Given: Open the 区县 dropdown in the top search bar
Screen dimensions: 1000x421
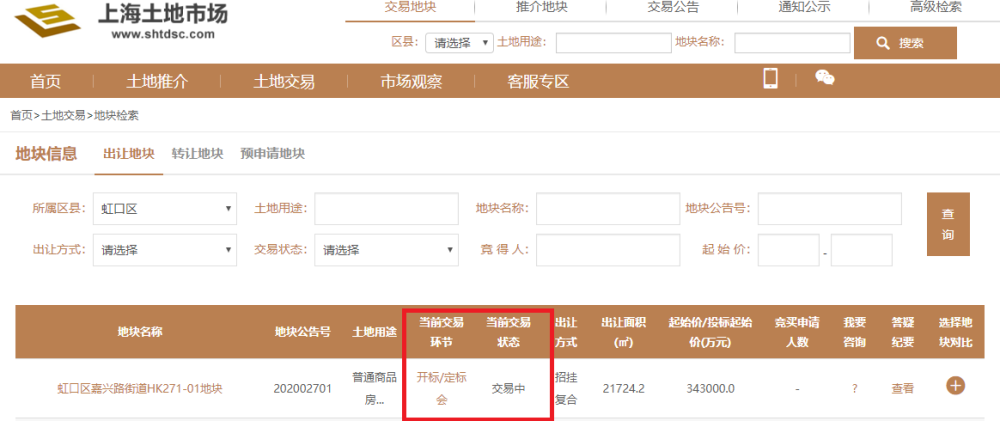Looking at the screenshot, I should pyautogui.click(x=459, y=43).
